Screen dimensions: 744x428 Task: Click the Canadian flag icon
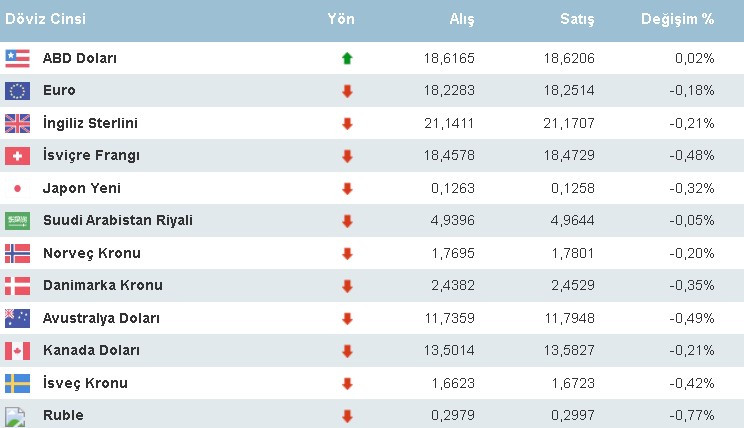pyautogui.click(x=17, y=351)
